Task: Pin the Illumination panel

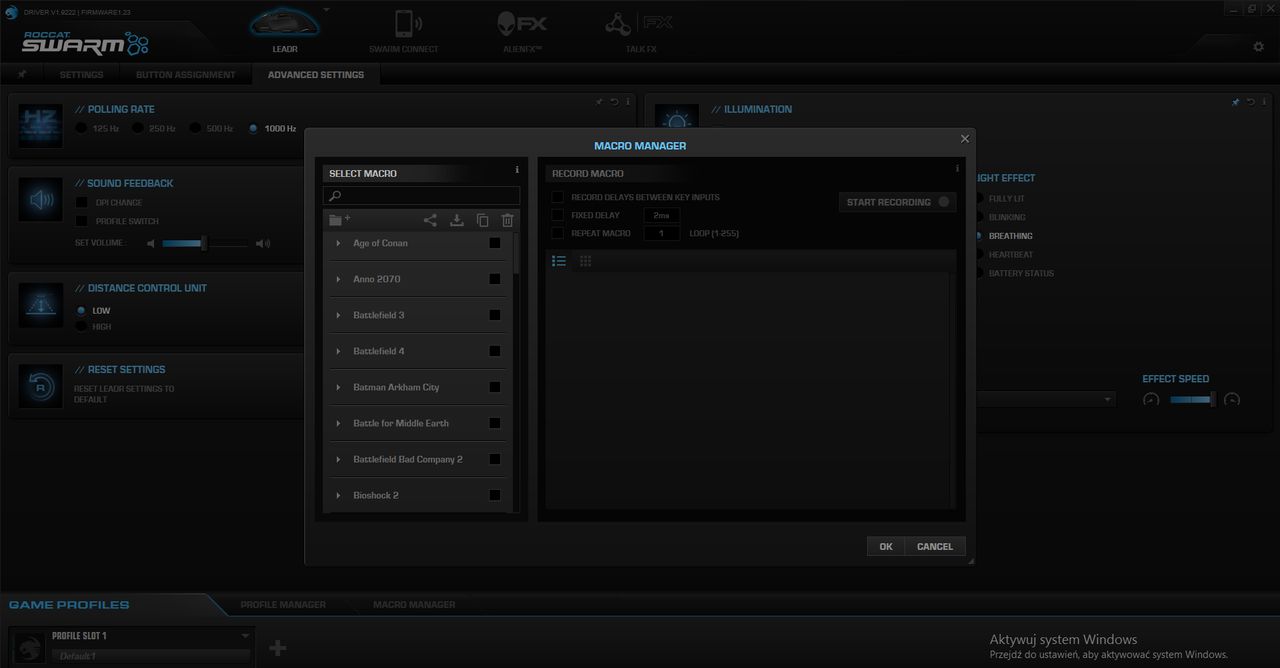Action: click(1235, 102)
